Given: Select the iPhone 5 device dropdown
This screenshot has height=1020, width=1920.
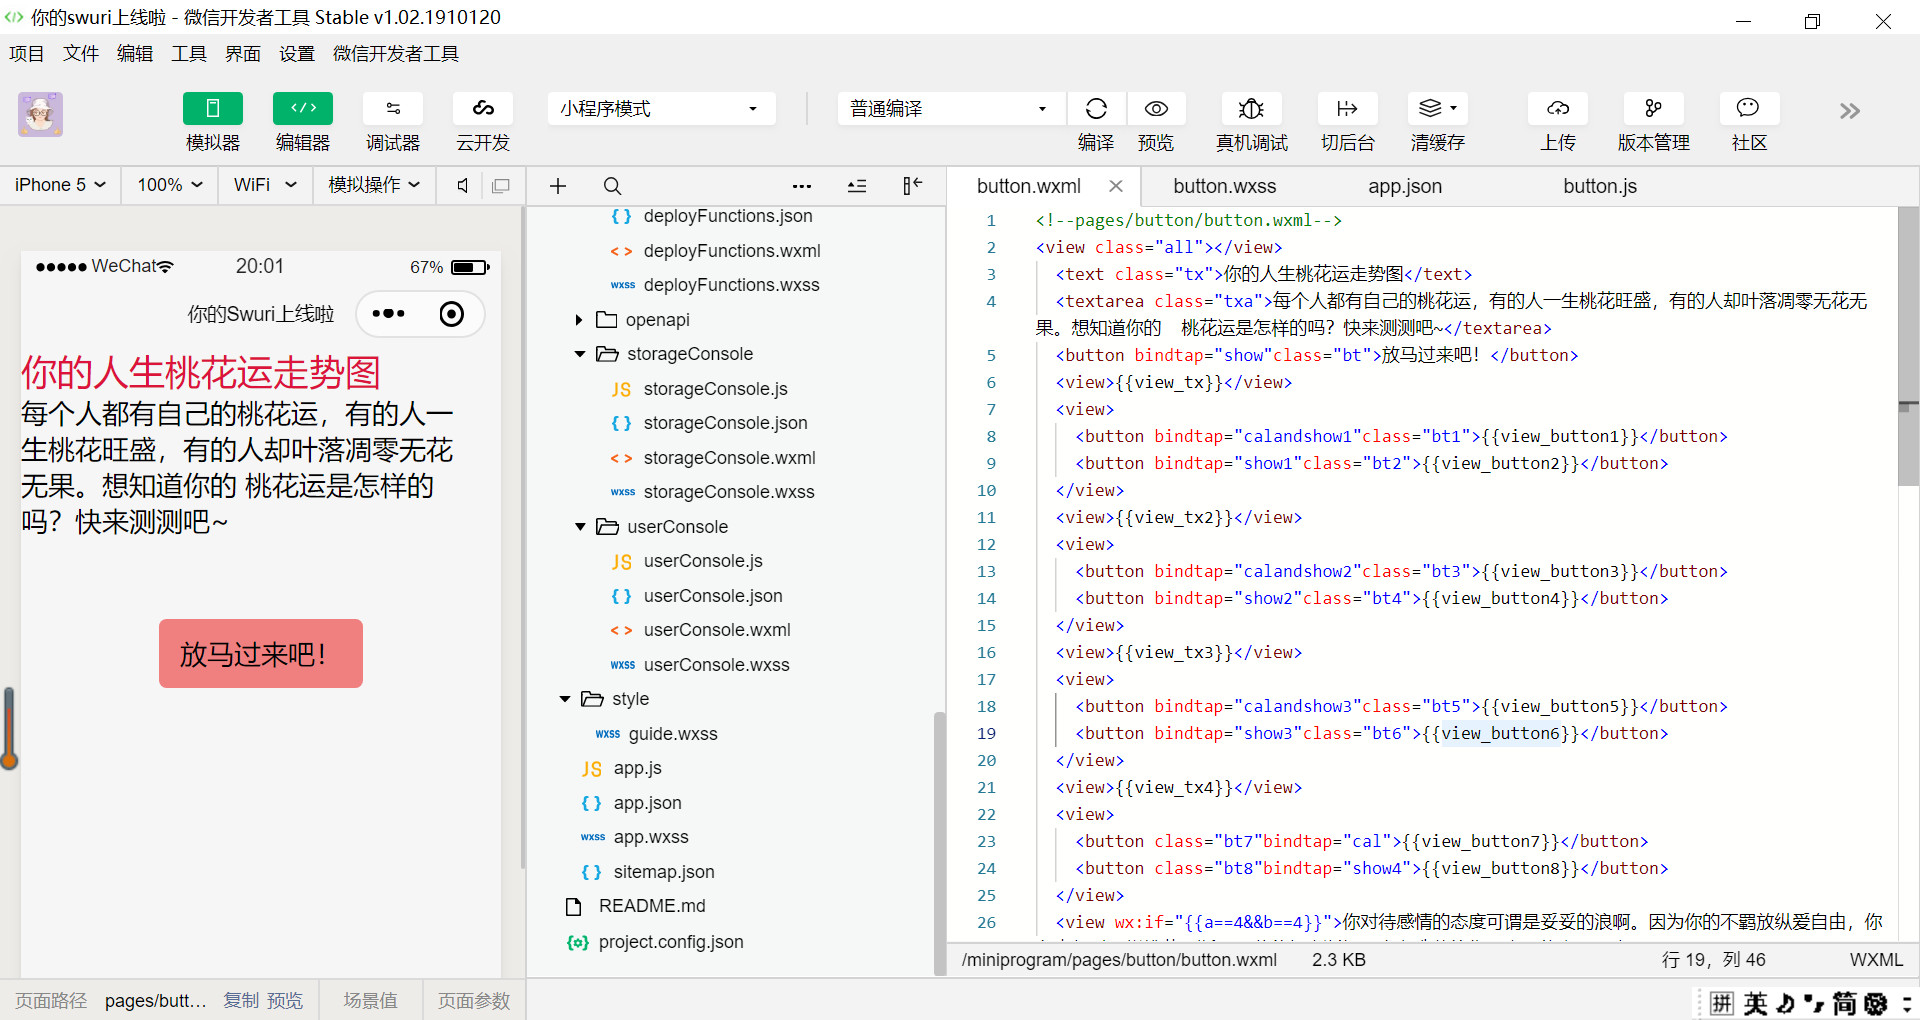Looking at the screenshot, I should pyautogui.click(x=60, y=185).
